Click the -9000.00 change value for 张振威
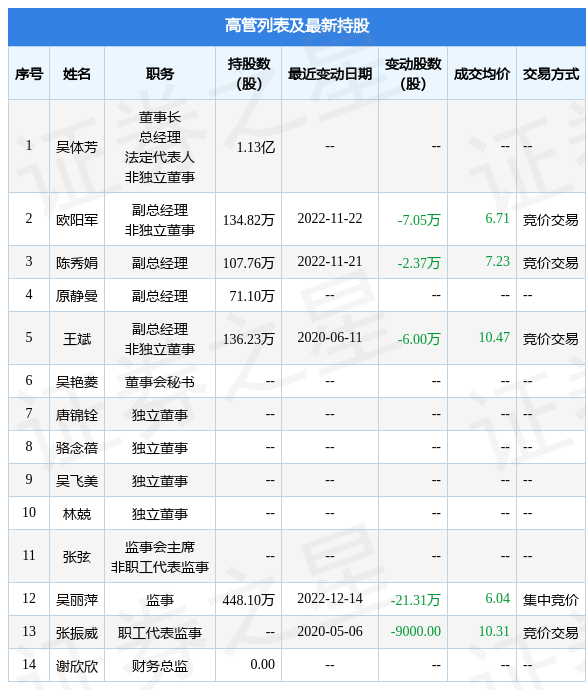This screenshot has height=690, width=586. 416,631
